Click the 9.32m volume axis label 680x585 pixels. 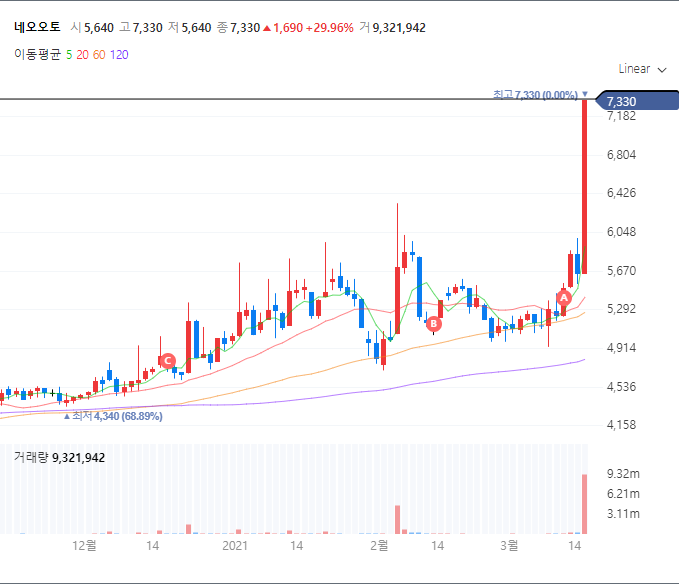point(623,474)
